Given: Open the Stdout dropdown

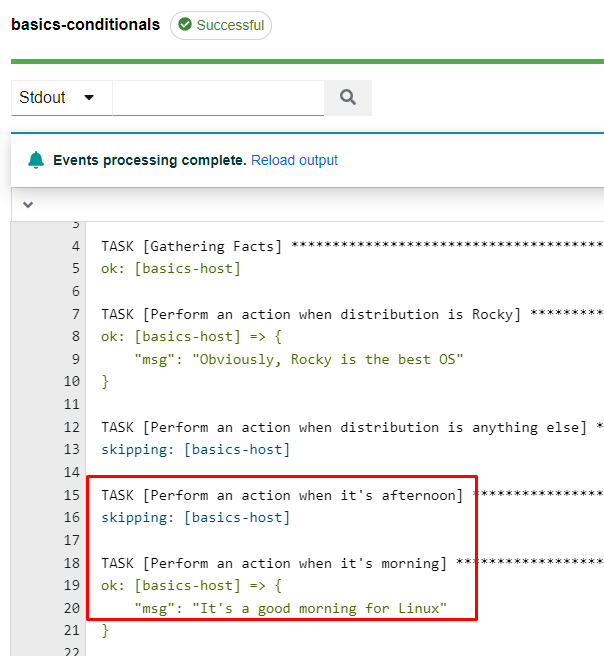Looking at the screenshot, I should pos(58,98).
